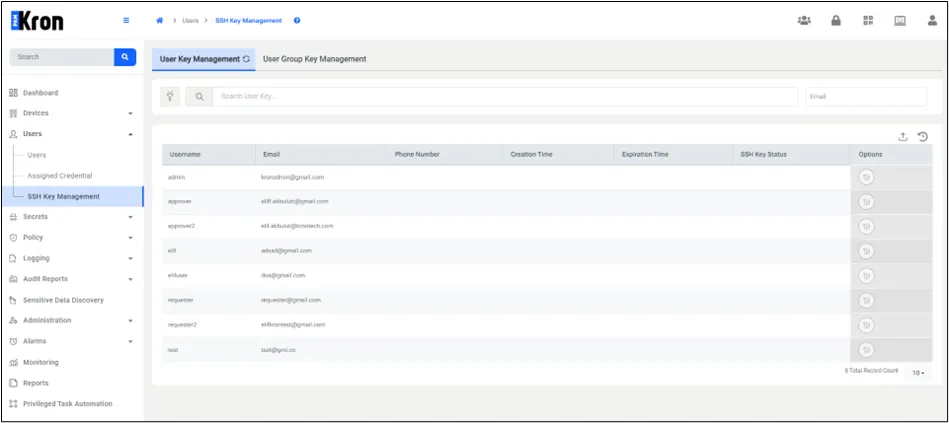The image size is (949, 423).
Task: Click the screen capture header icon
Action: coord(900,21)
